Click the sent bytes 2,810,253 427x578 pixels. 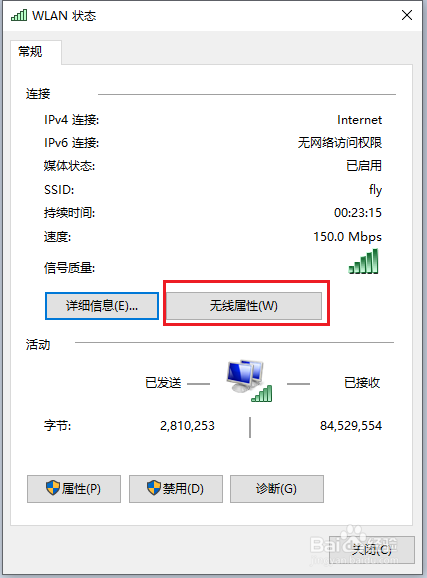(187, 426)
